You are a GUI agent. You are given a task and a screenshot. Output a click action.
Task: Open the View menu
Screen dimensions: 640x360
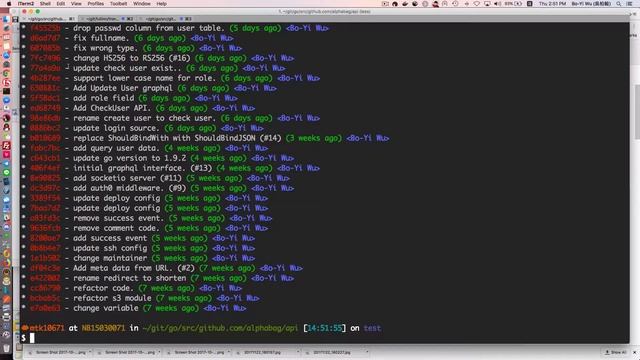[76, 4]
